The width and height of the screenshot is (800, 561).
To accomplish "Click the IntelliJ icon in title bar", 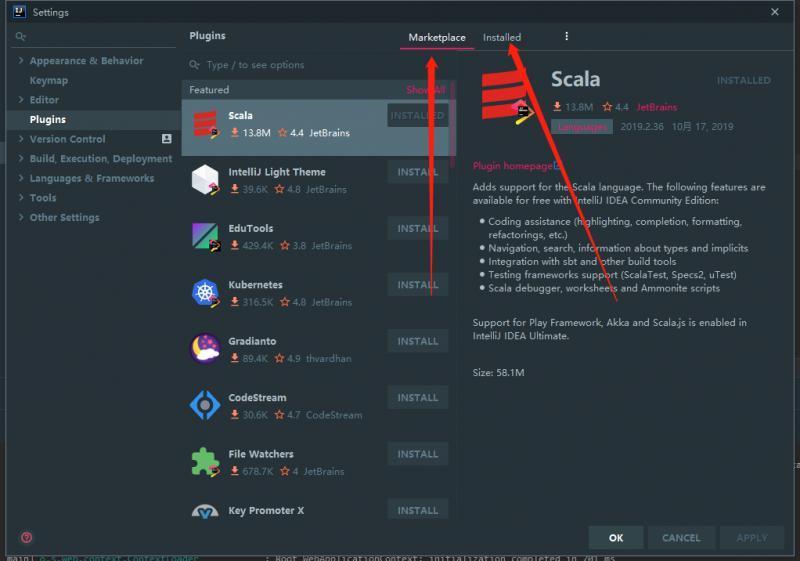I will (x=19, y=12).
